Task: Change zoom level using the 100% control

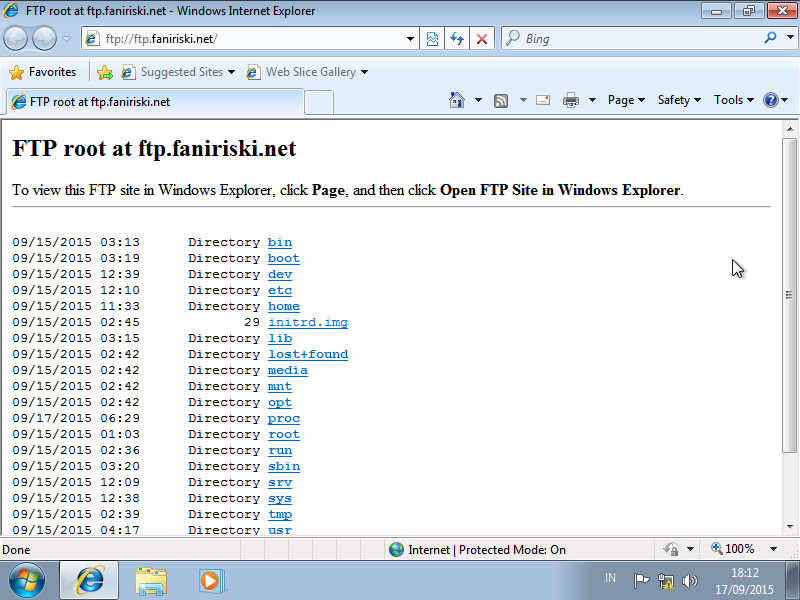Action: pyautogui.click(x=738, y=548)
